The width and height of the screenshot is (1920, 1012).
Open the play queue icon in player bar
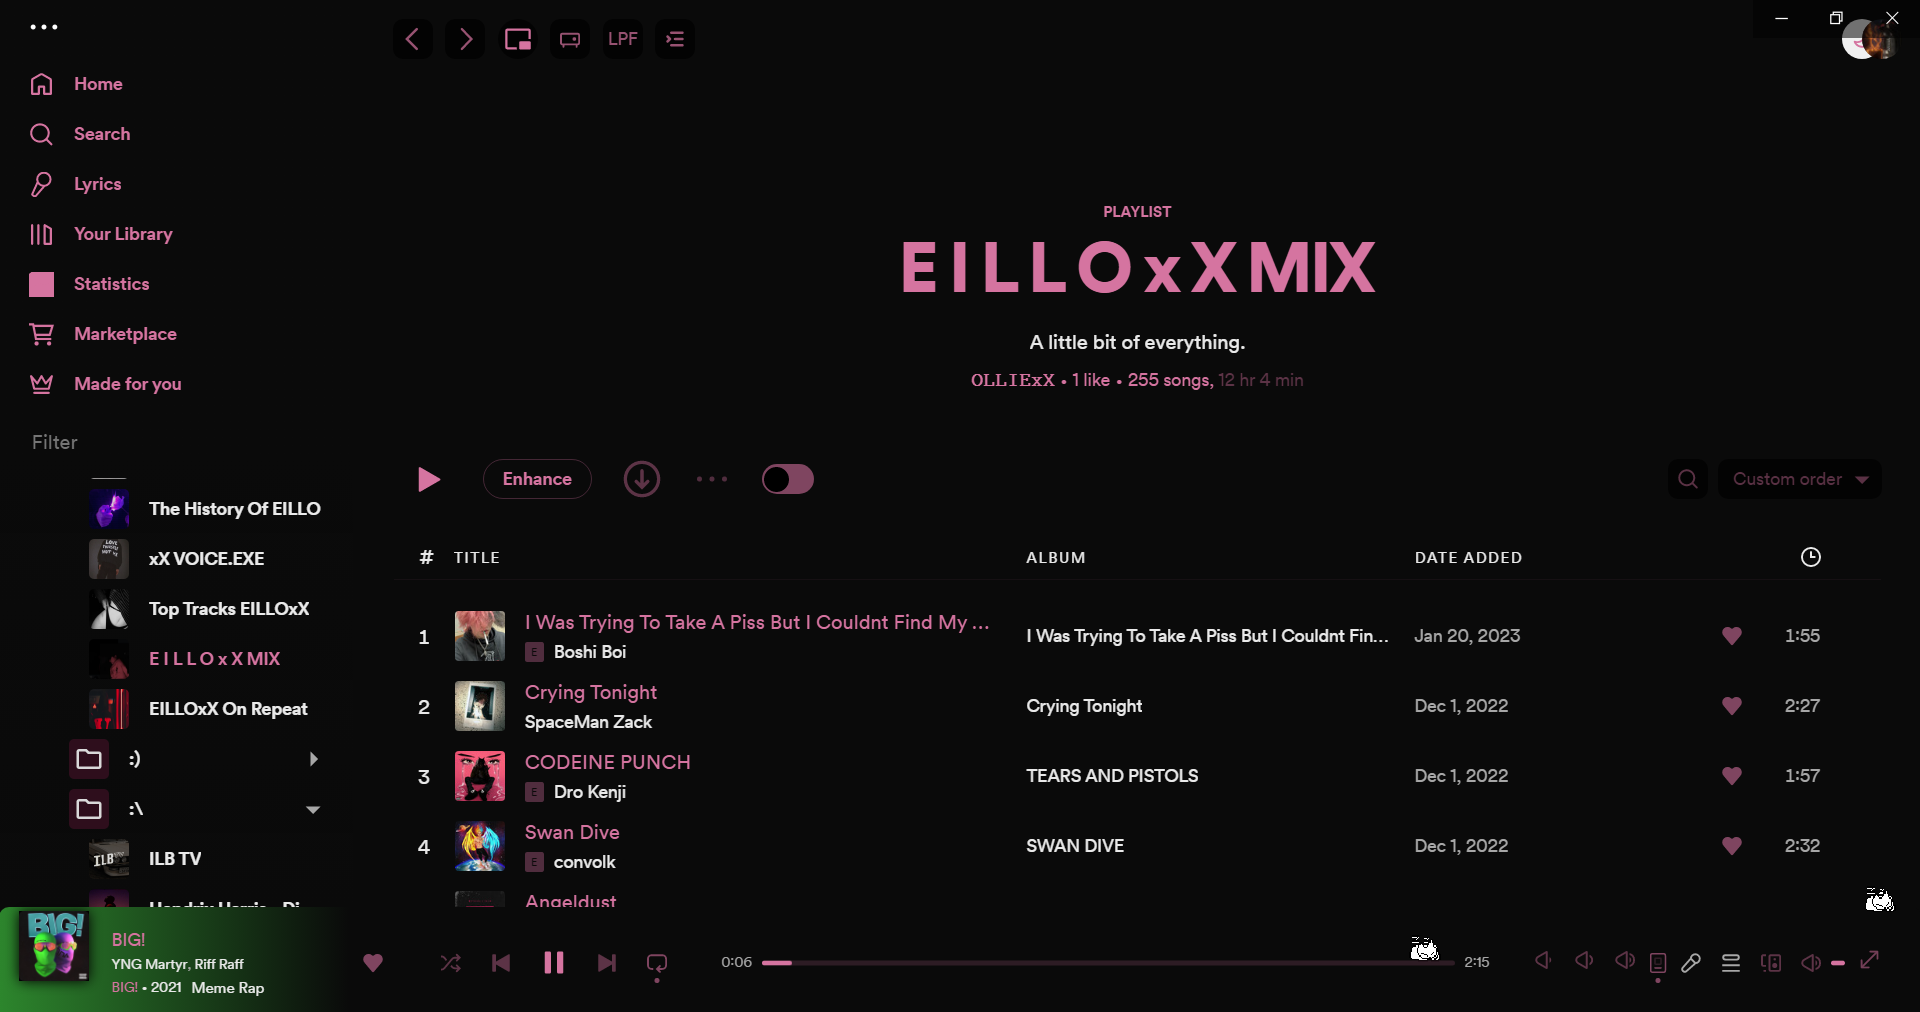coord(1731,963)
